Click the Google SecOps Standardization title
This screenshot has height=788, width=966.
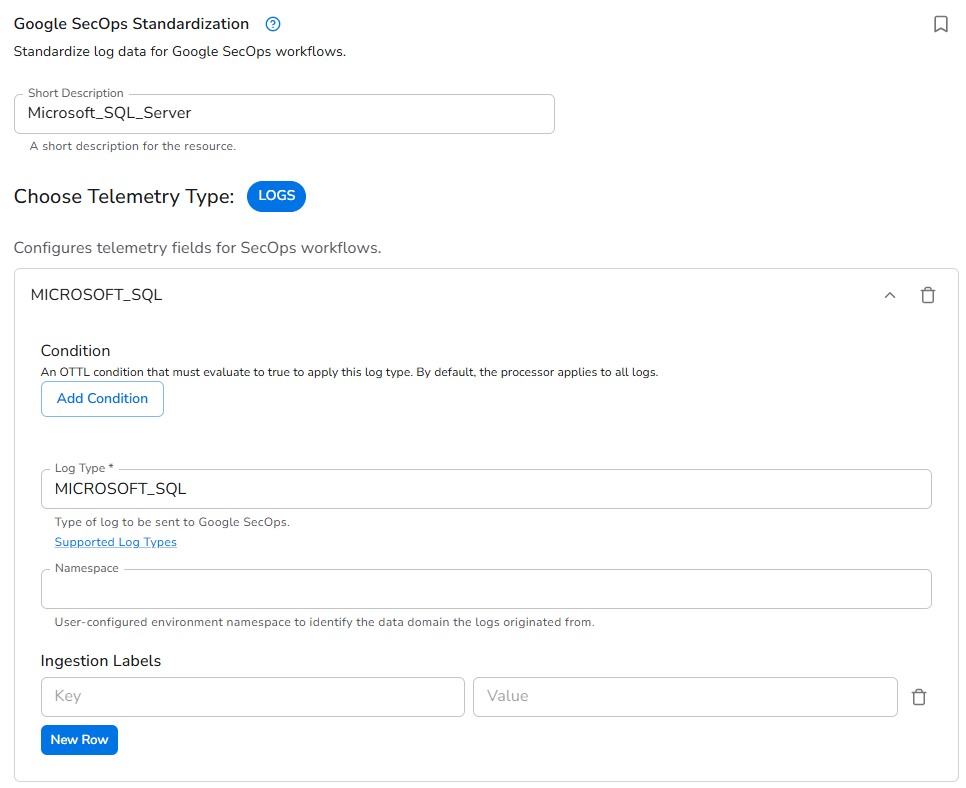point(131,24)
